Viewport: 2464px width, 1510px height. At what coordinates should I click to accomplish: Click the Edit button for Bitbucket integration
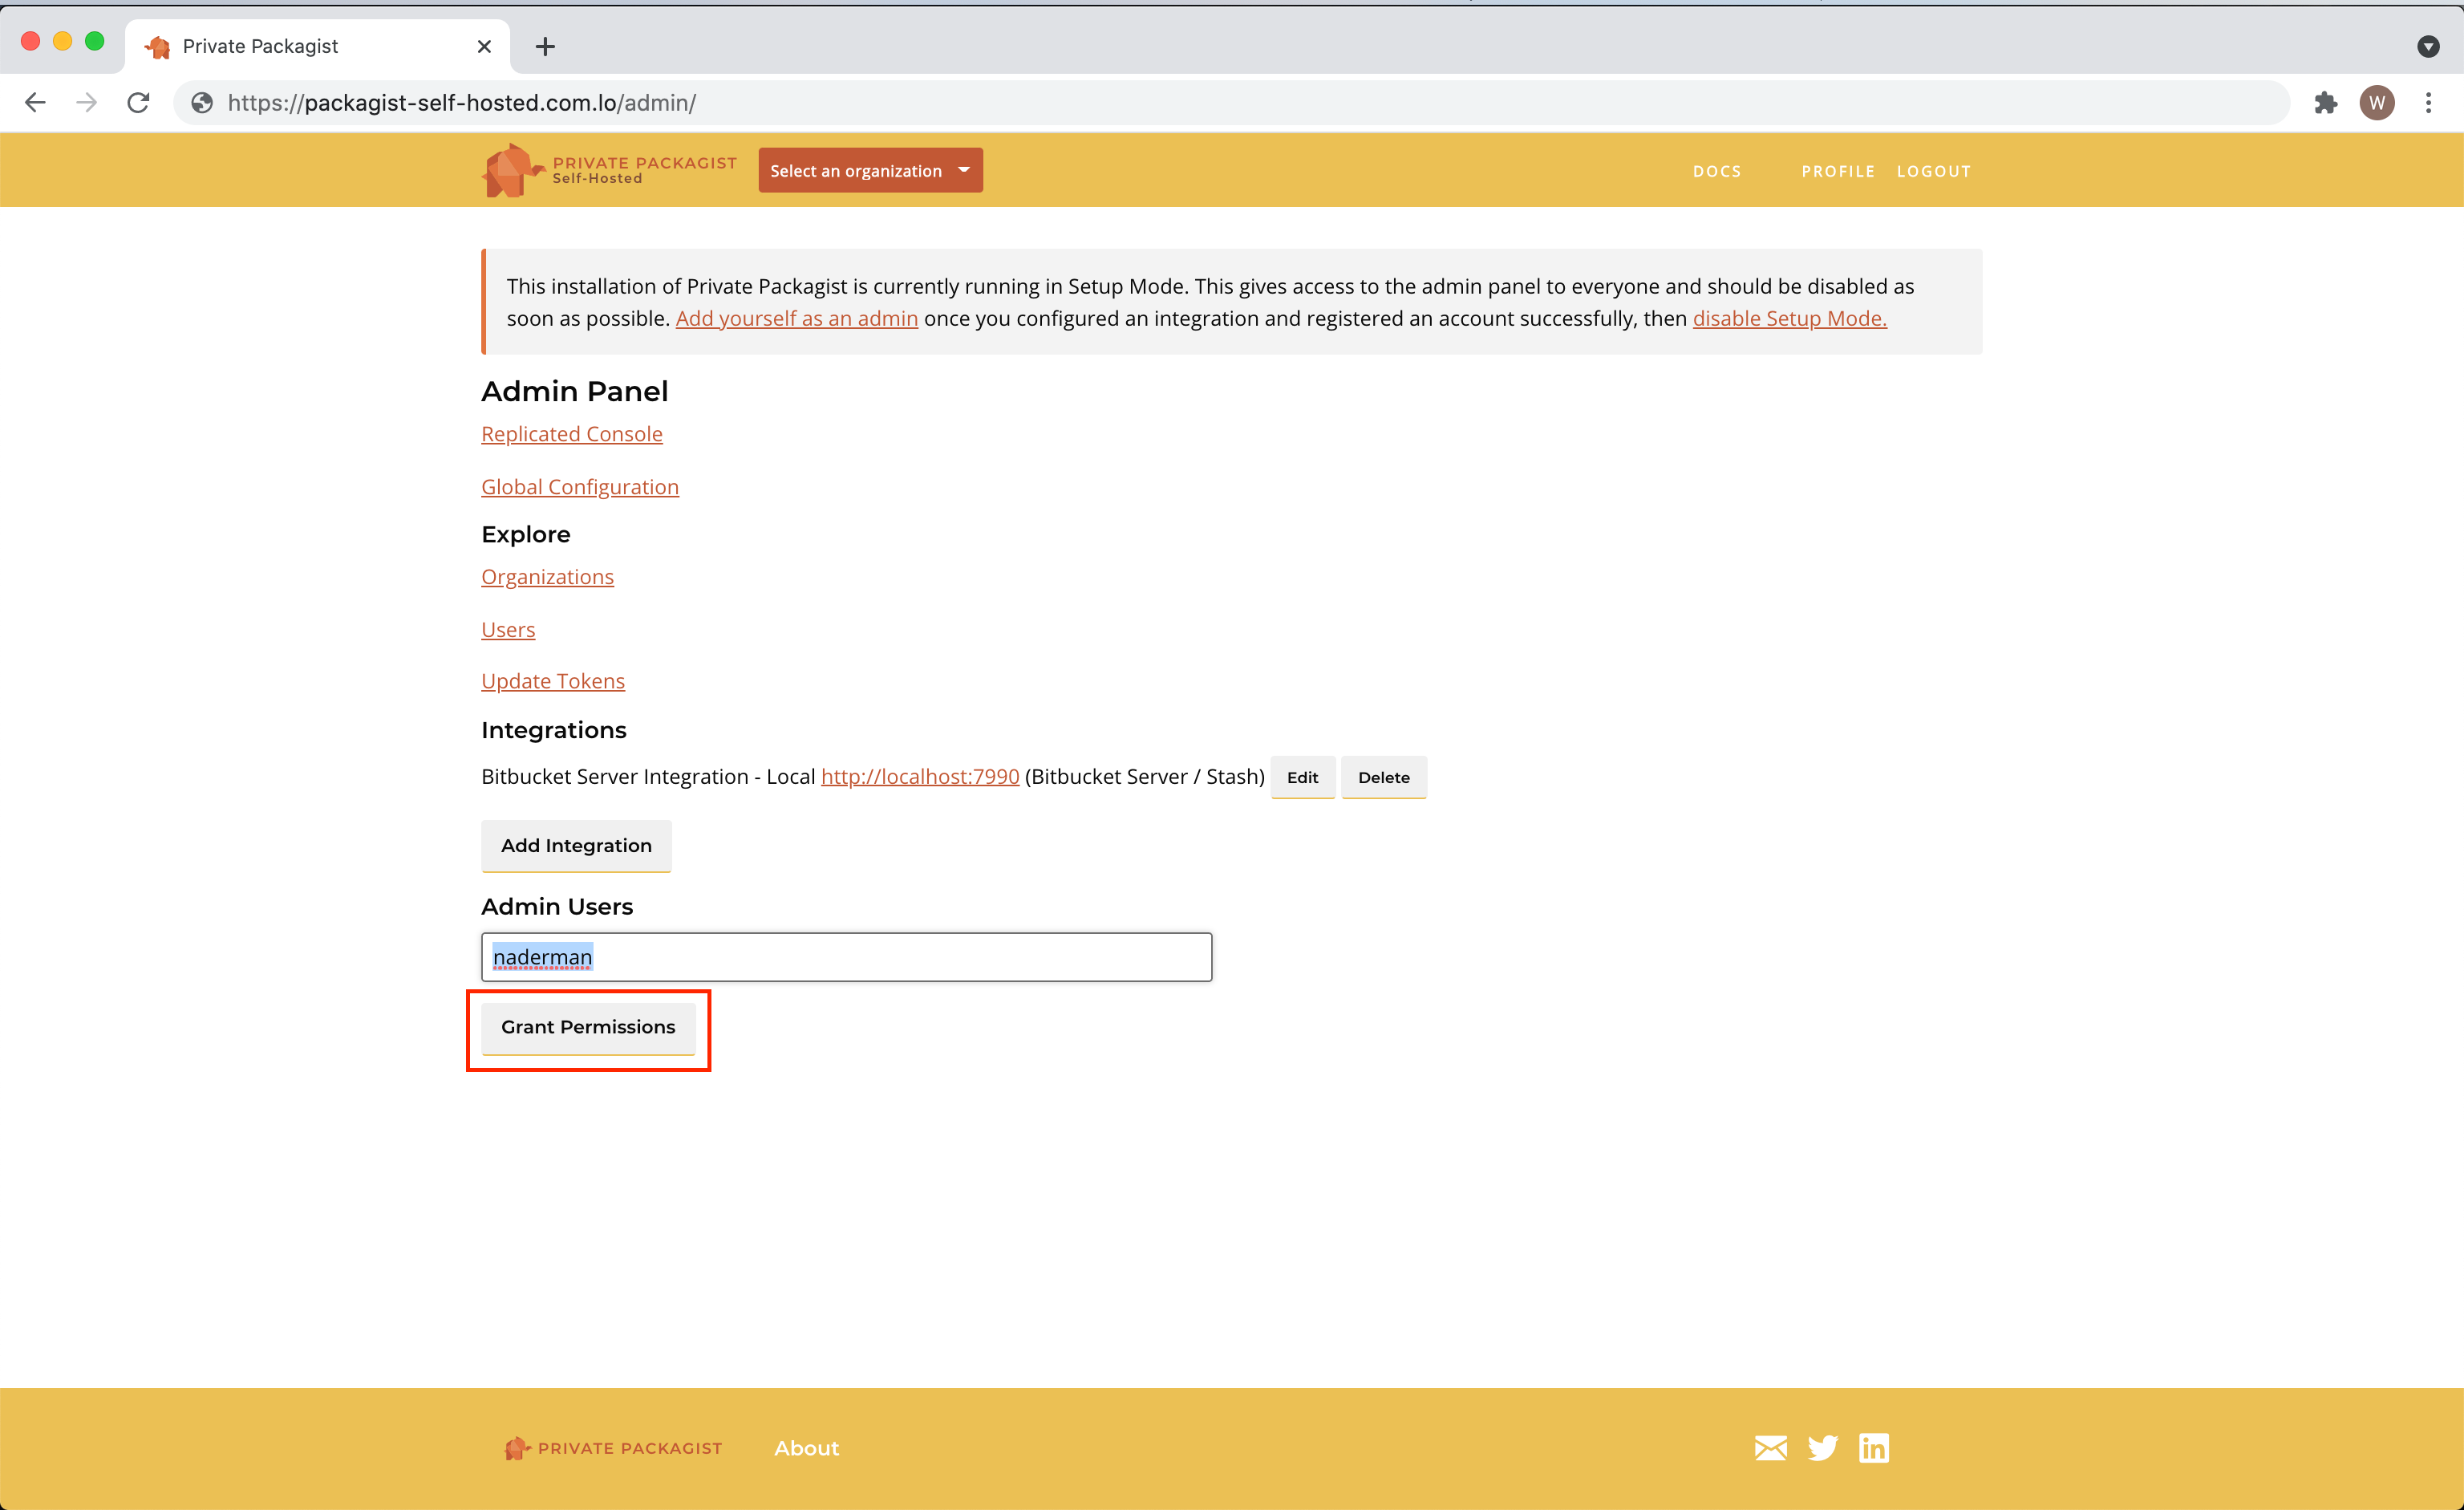(1303, 776)
